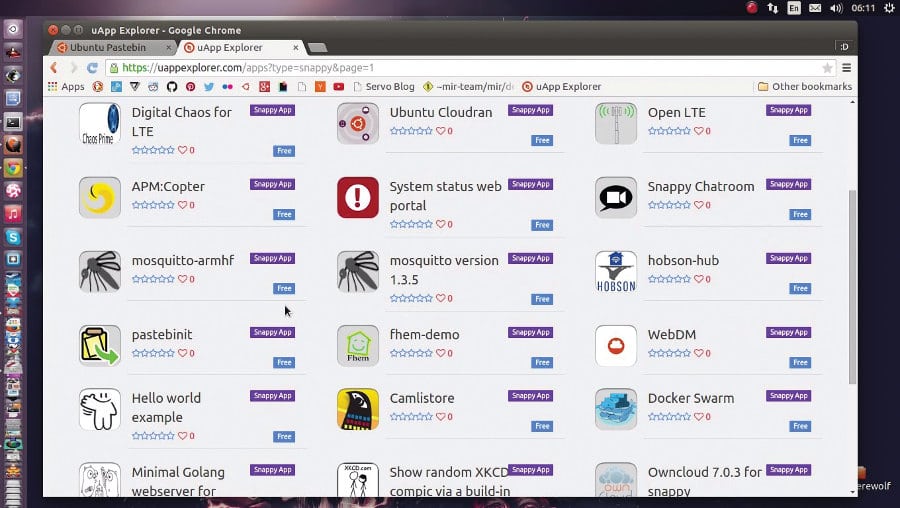Reload the page with the refresh button
Screen dimensions: 900x508
(92, 68)
